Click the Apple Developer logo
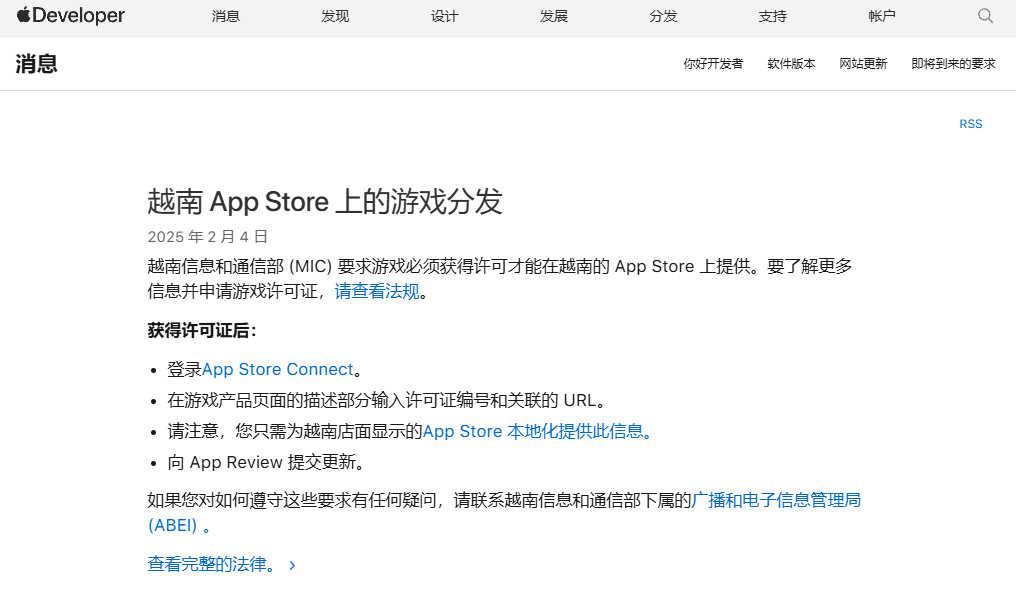This screenshot has width=1016, height=592. (70, 16)
